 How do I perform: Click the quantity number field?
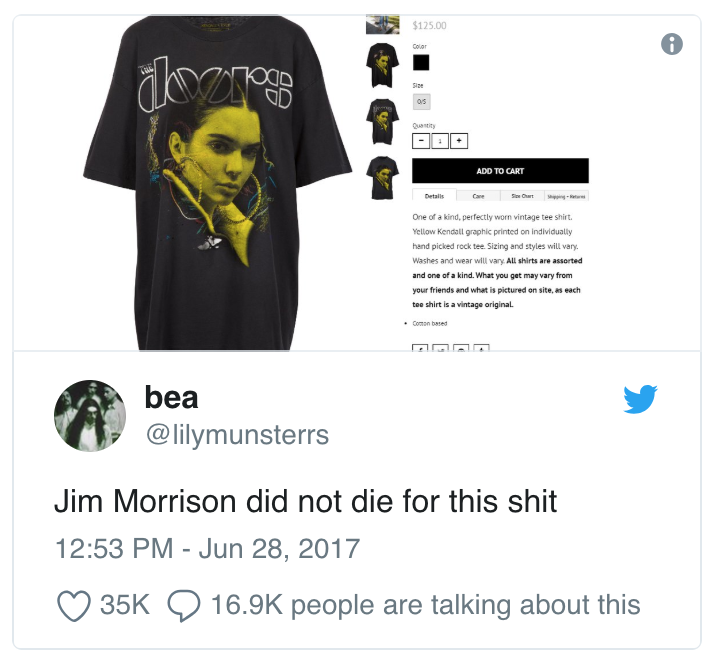pos(440,141)
